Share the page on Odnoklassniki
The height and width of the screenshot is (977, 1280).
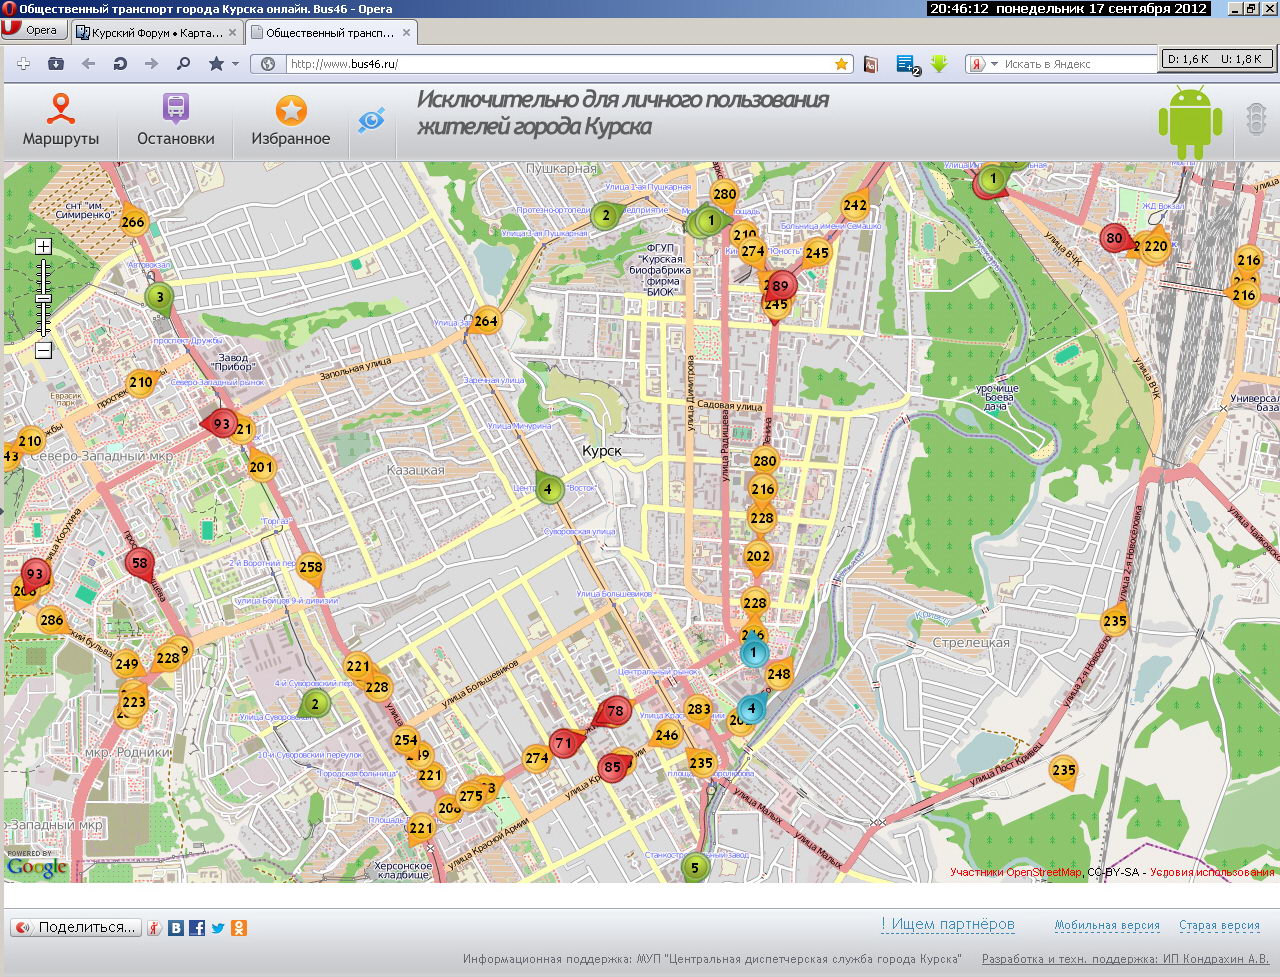(239, 928)
